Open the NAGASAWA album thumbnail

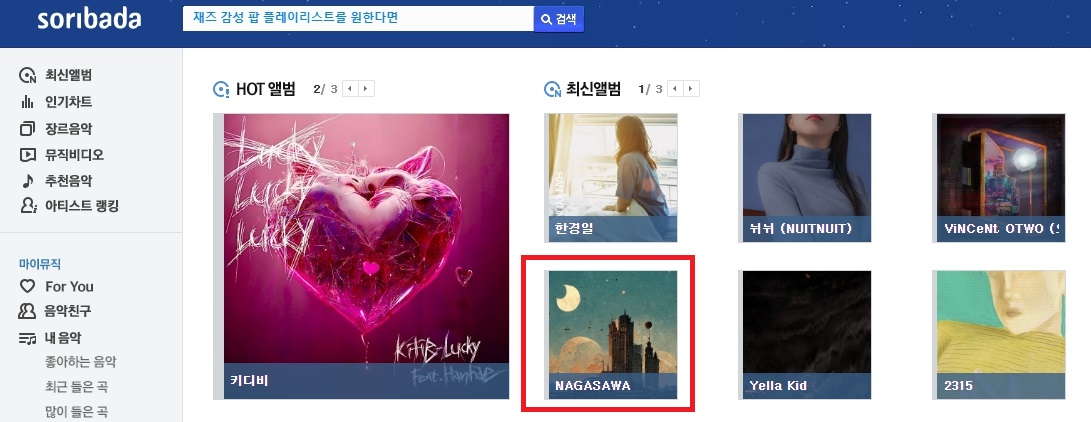(x=612, y=334)
